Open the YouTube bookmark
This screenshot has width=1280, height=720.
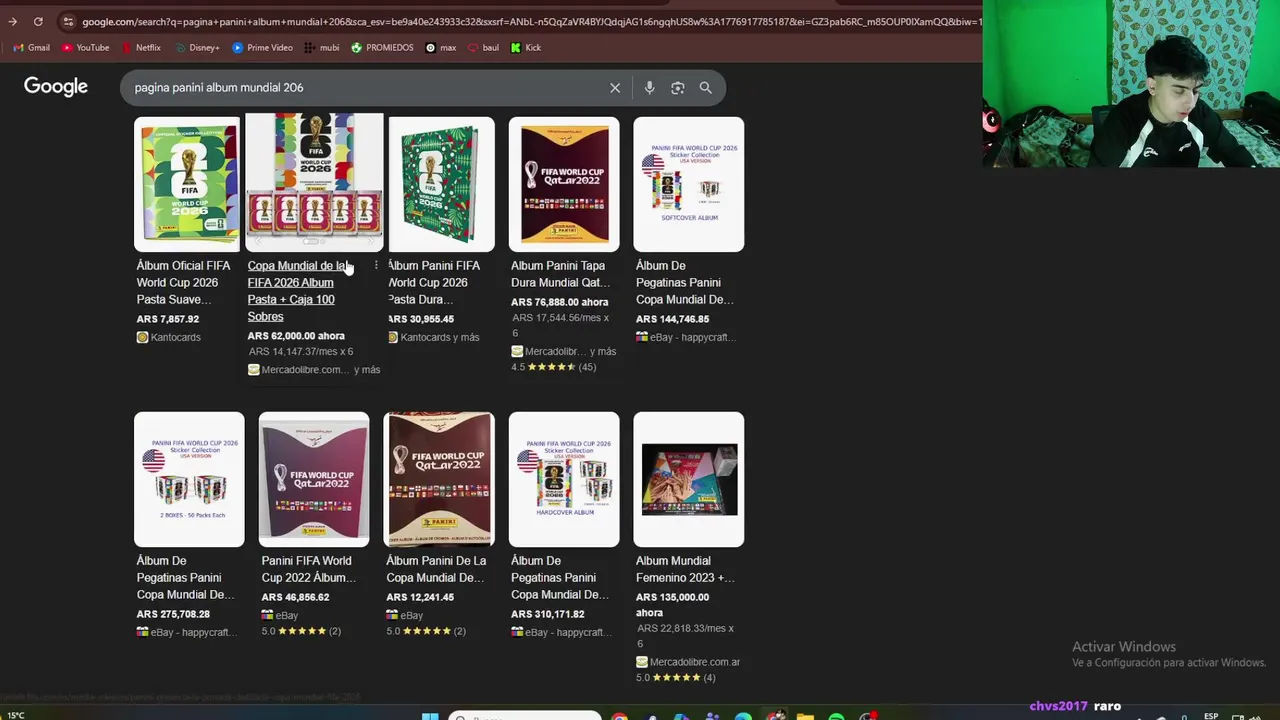pyautogui.click(x=86, y=47)
